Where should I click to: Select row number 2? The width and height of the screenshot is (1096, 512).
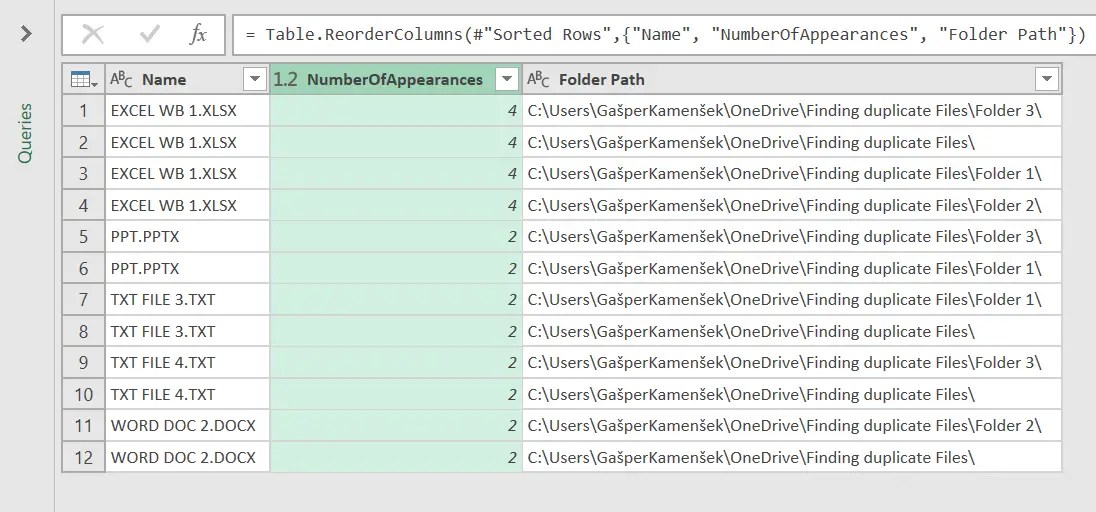point(84,142)
